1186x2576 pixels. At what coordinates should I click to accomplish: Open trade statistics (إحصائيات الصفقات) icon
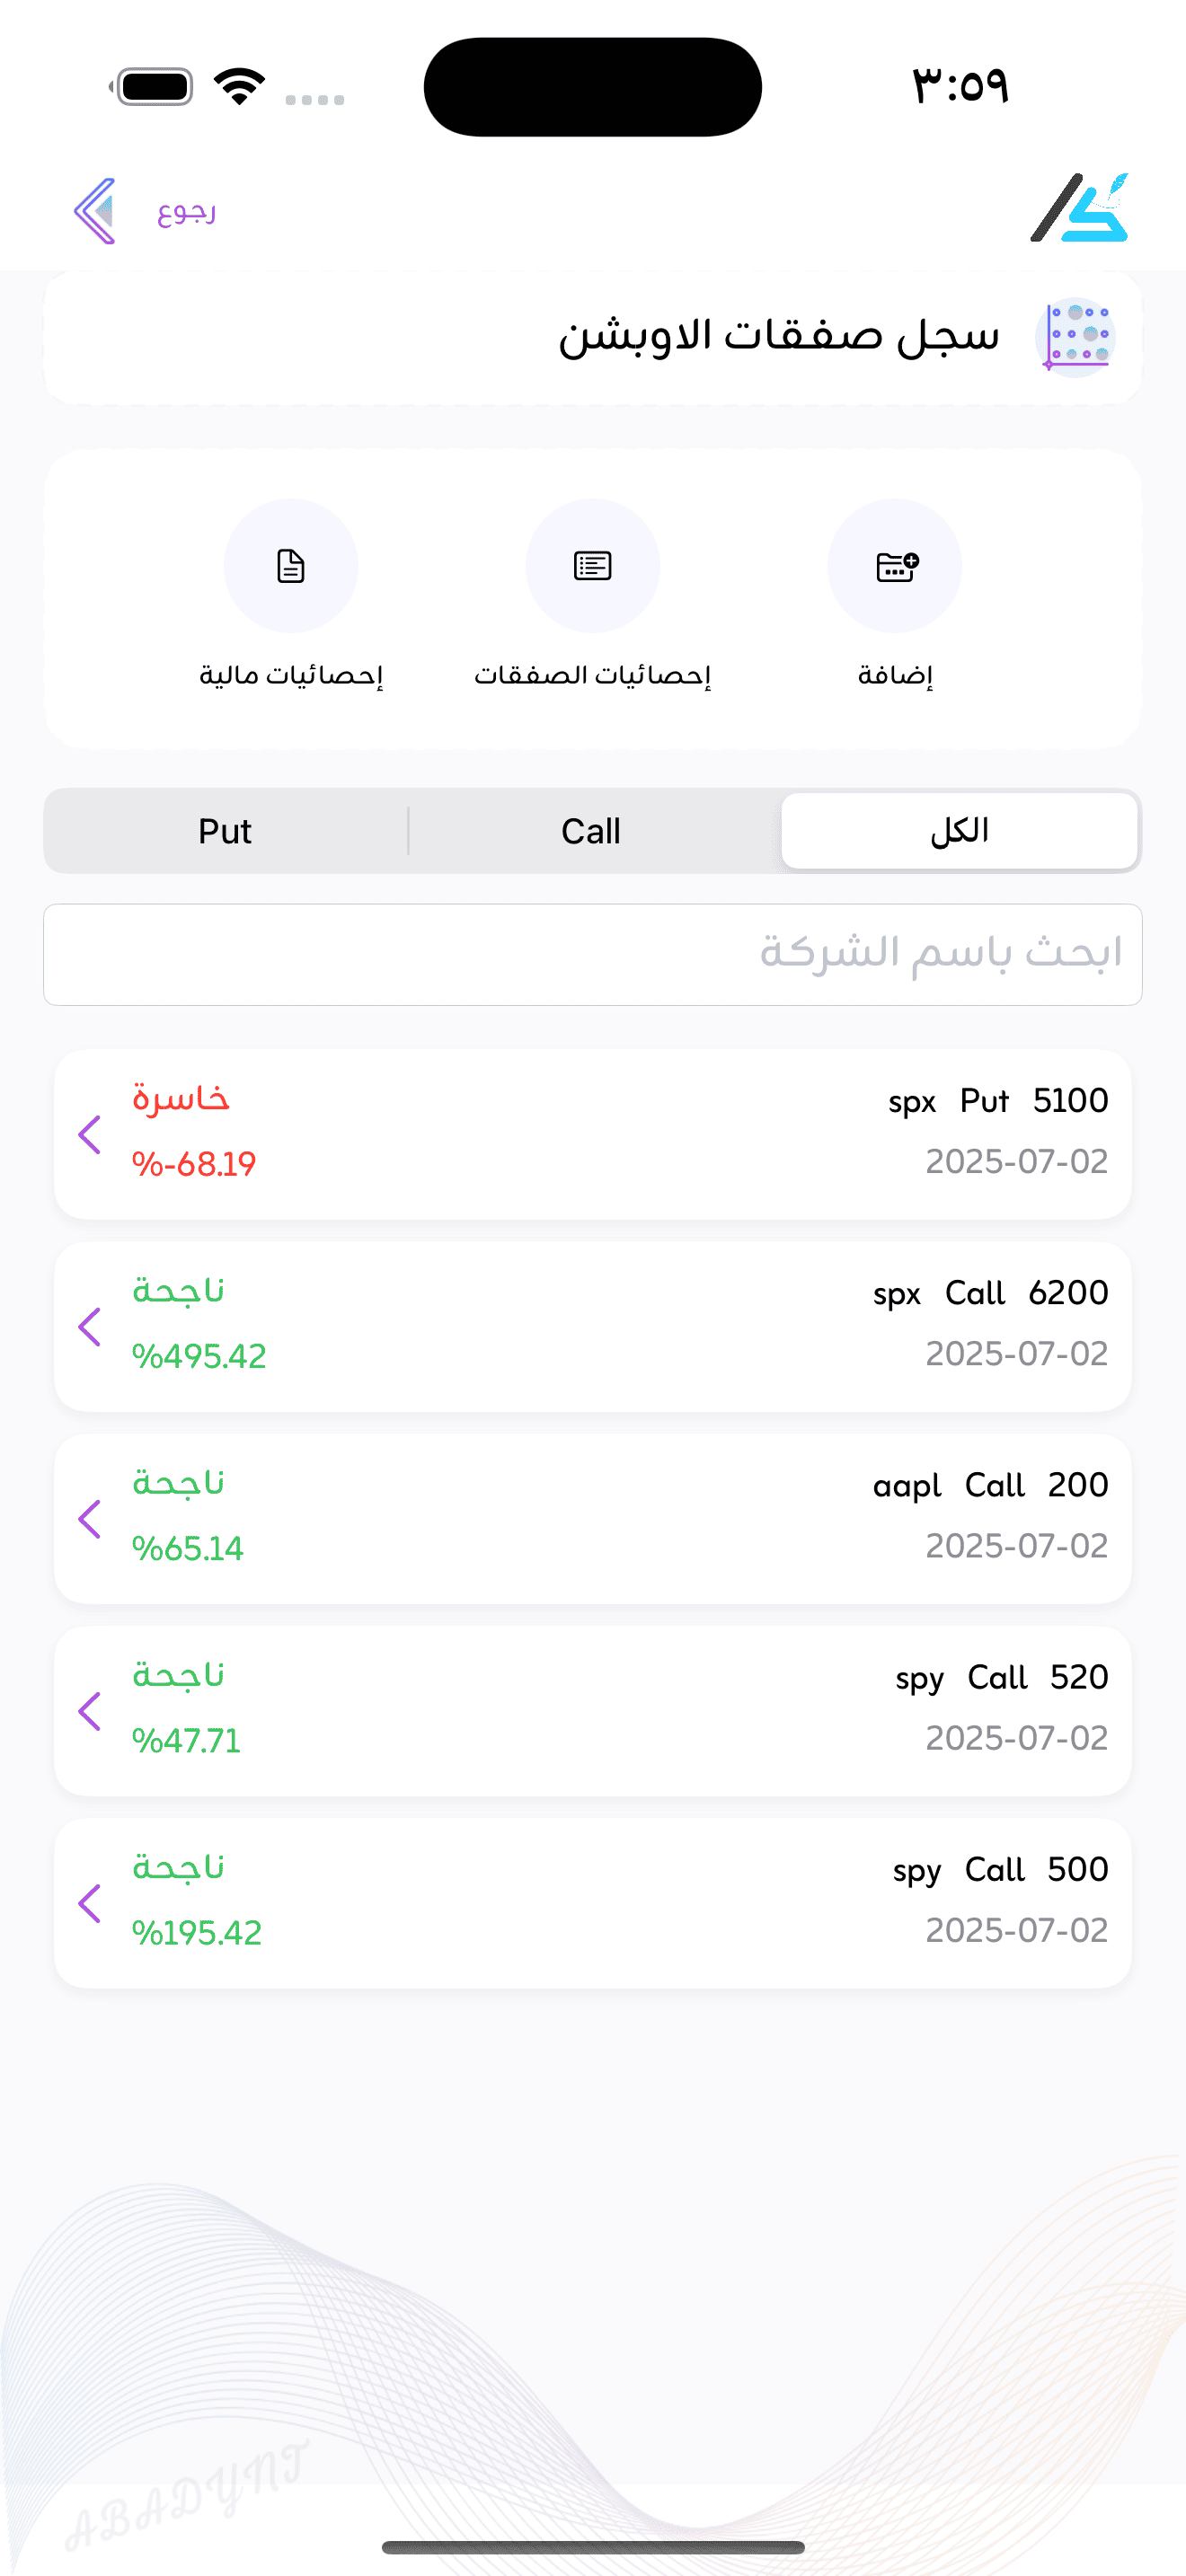click(592, 566)
